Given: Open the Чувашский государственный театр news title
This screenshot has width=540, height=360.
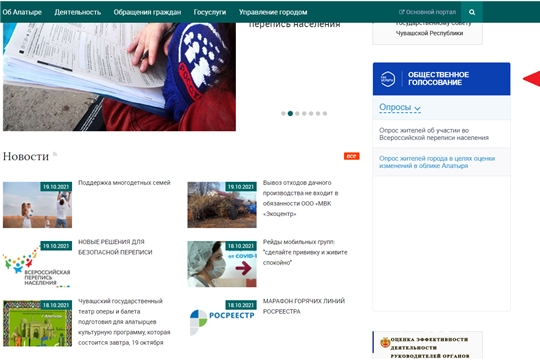Looking at the screenshot, I should (x=124, y=322).
